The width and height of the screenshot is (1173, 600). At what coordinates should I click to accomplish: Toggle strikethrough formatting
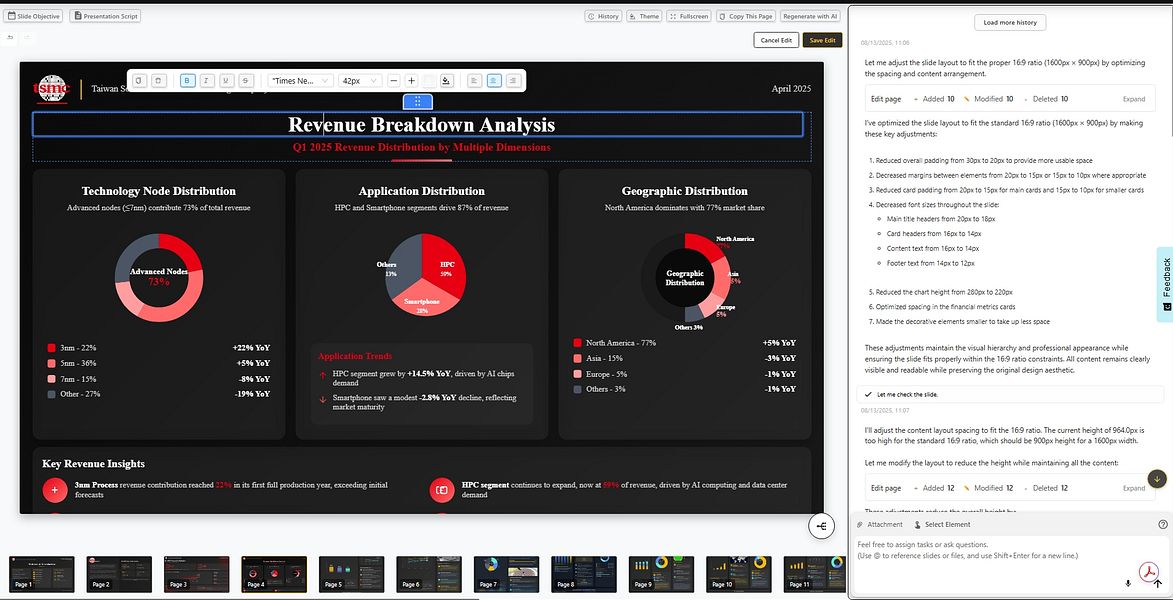click(246, 81)
